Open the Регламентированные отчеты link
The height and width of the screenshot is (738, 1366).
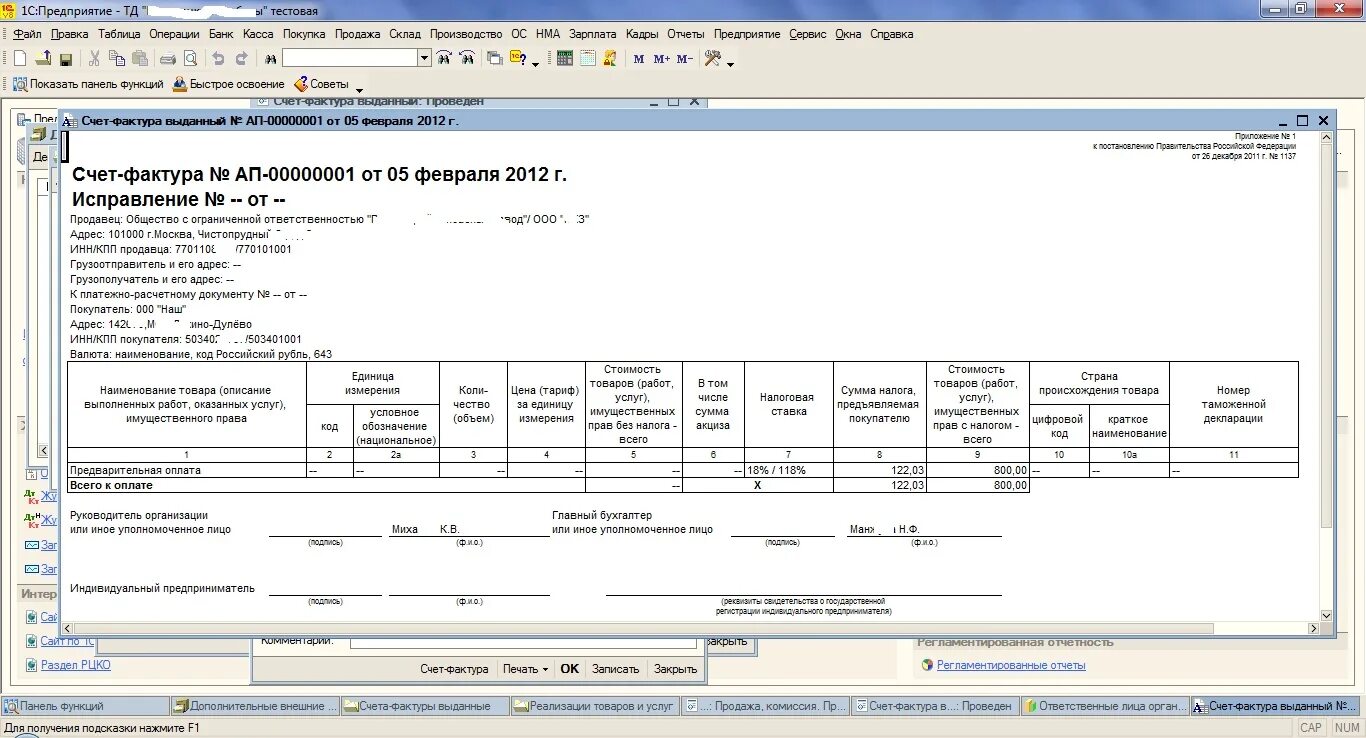(x=1011, y=665)
